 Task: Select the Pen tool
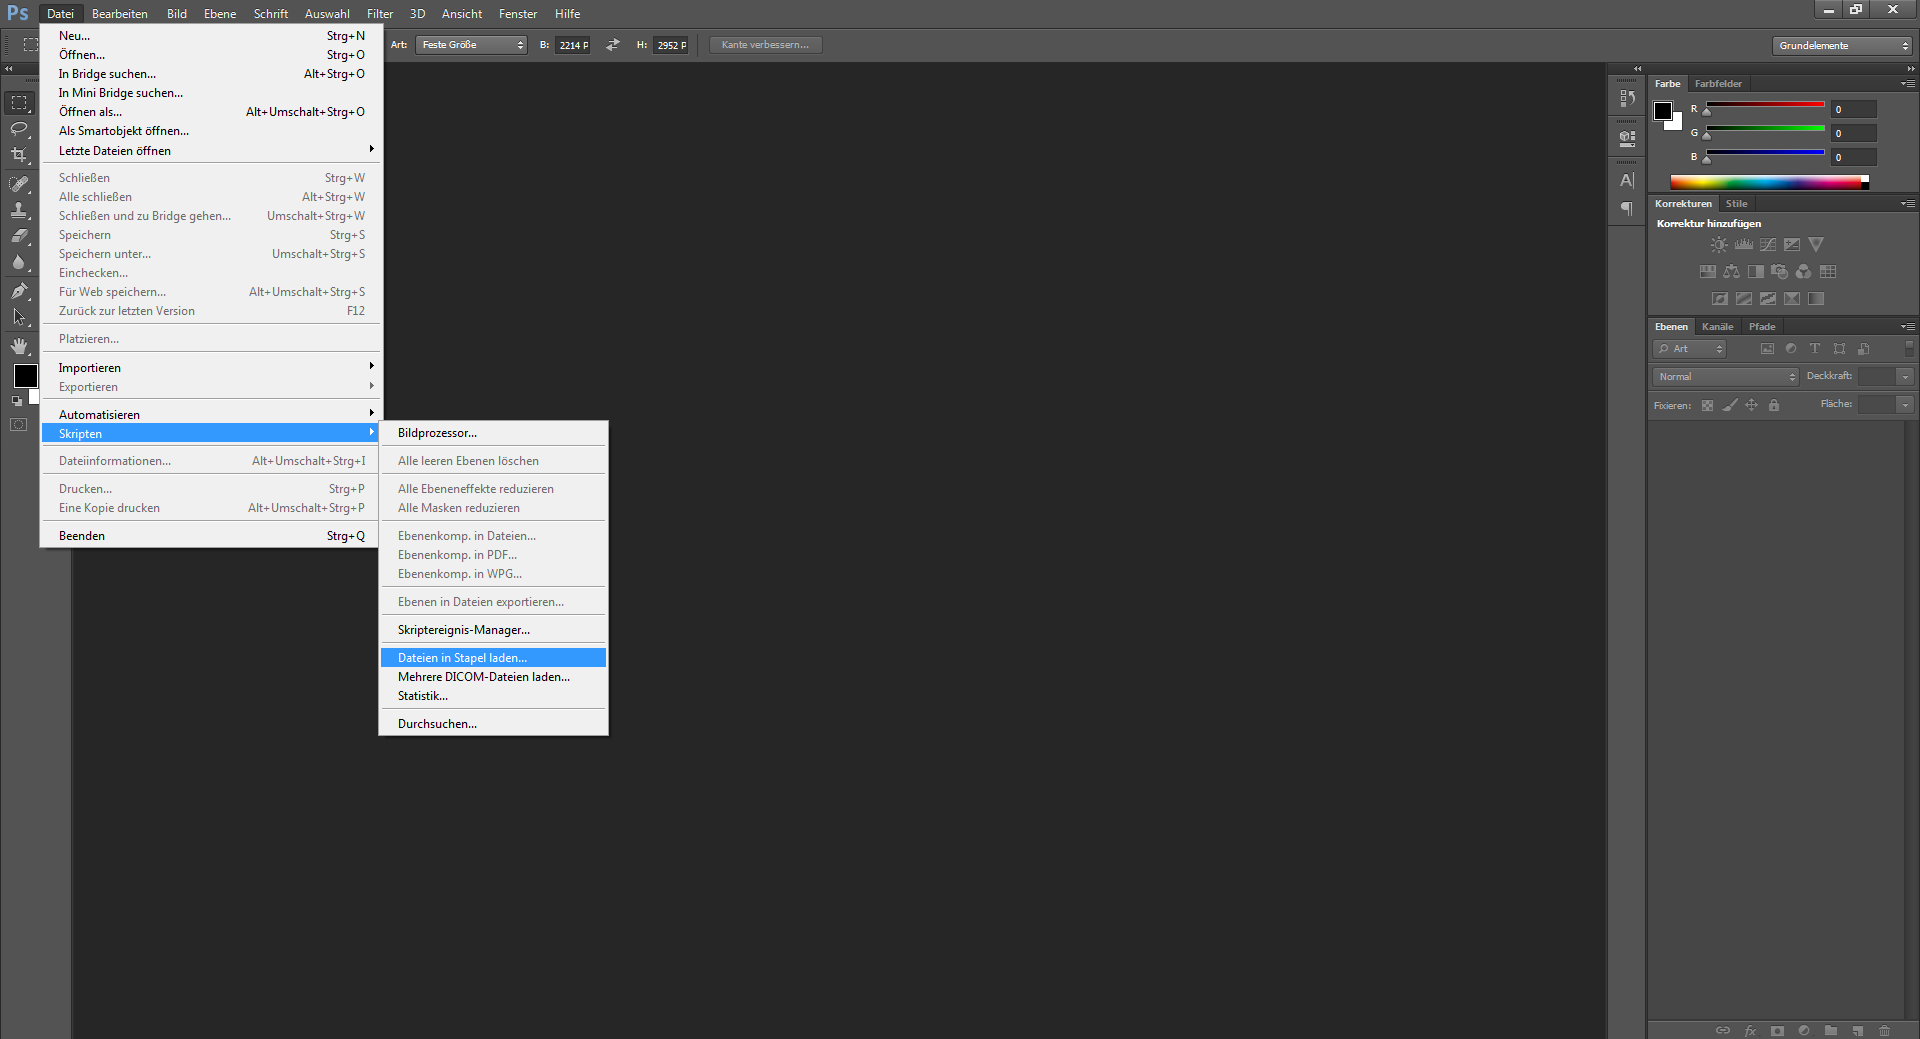(x=19, y=291)
